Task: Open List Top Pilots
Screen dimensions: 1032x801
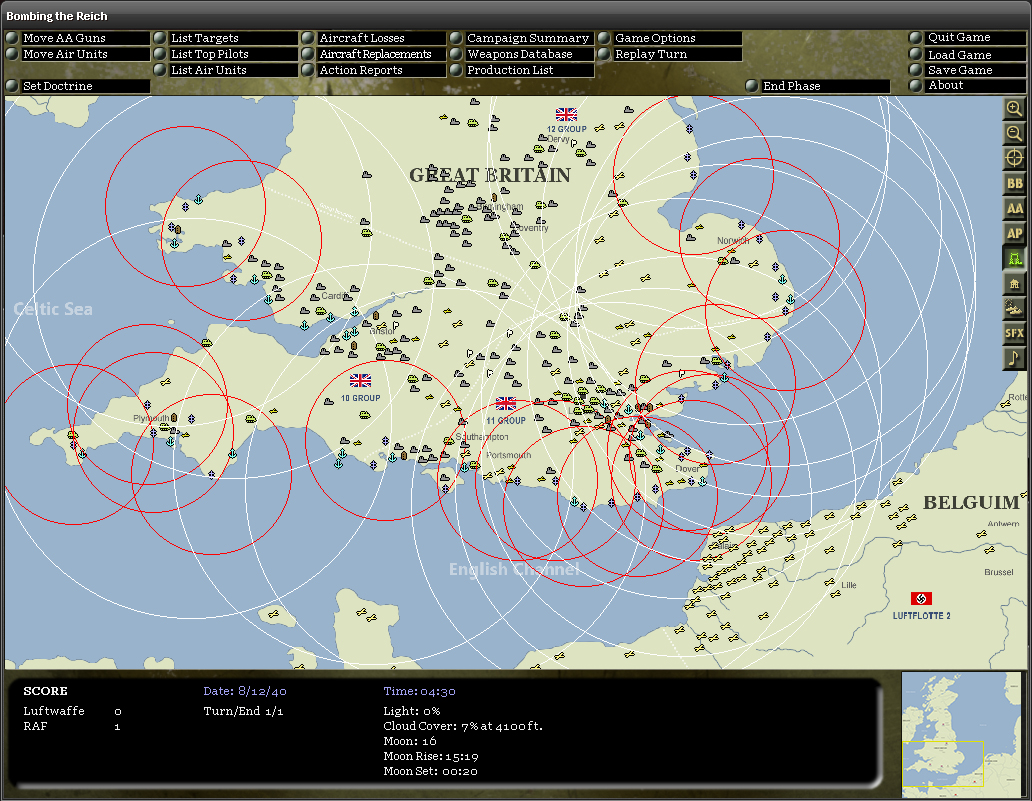Action: pyautogui.click(x=226, y=54)
